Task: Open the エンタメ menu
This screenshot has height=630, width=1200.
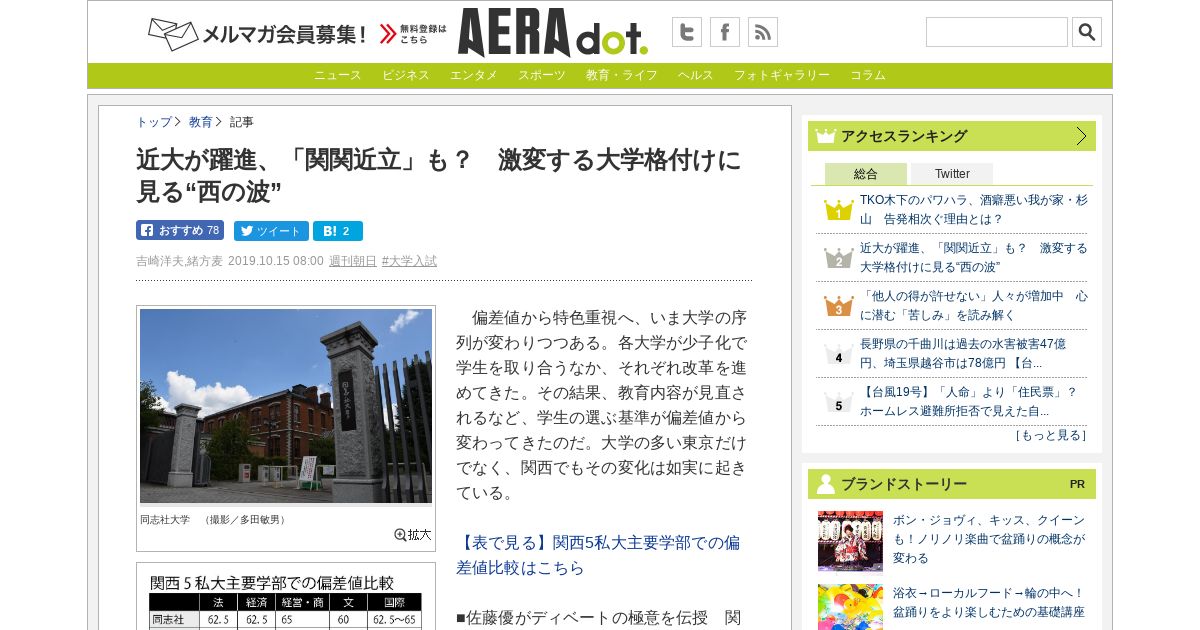Action: tap(474, 75)
